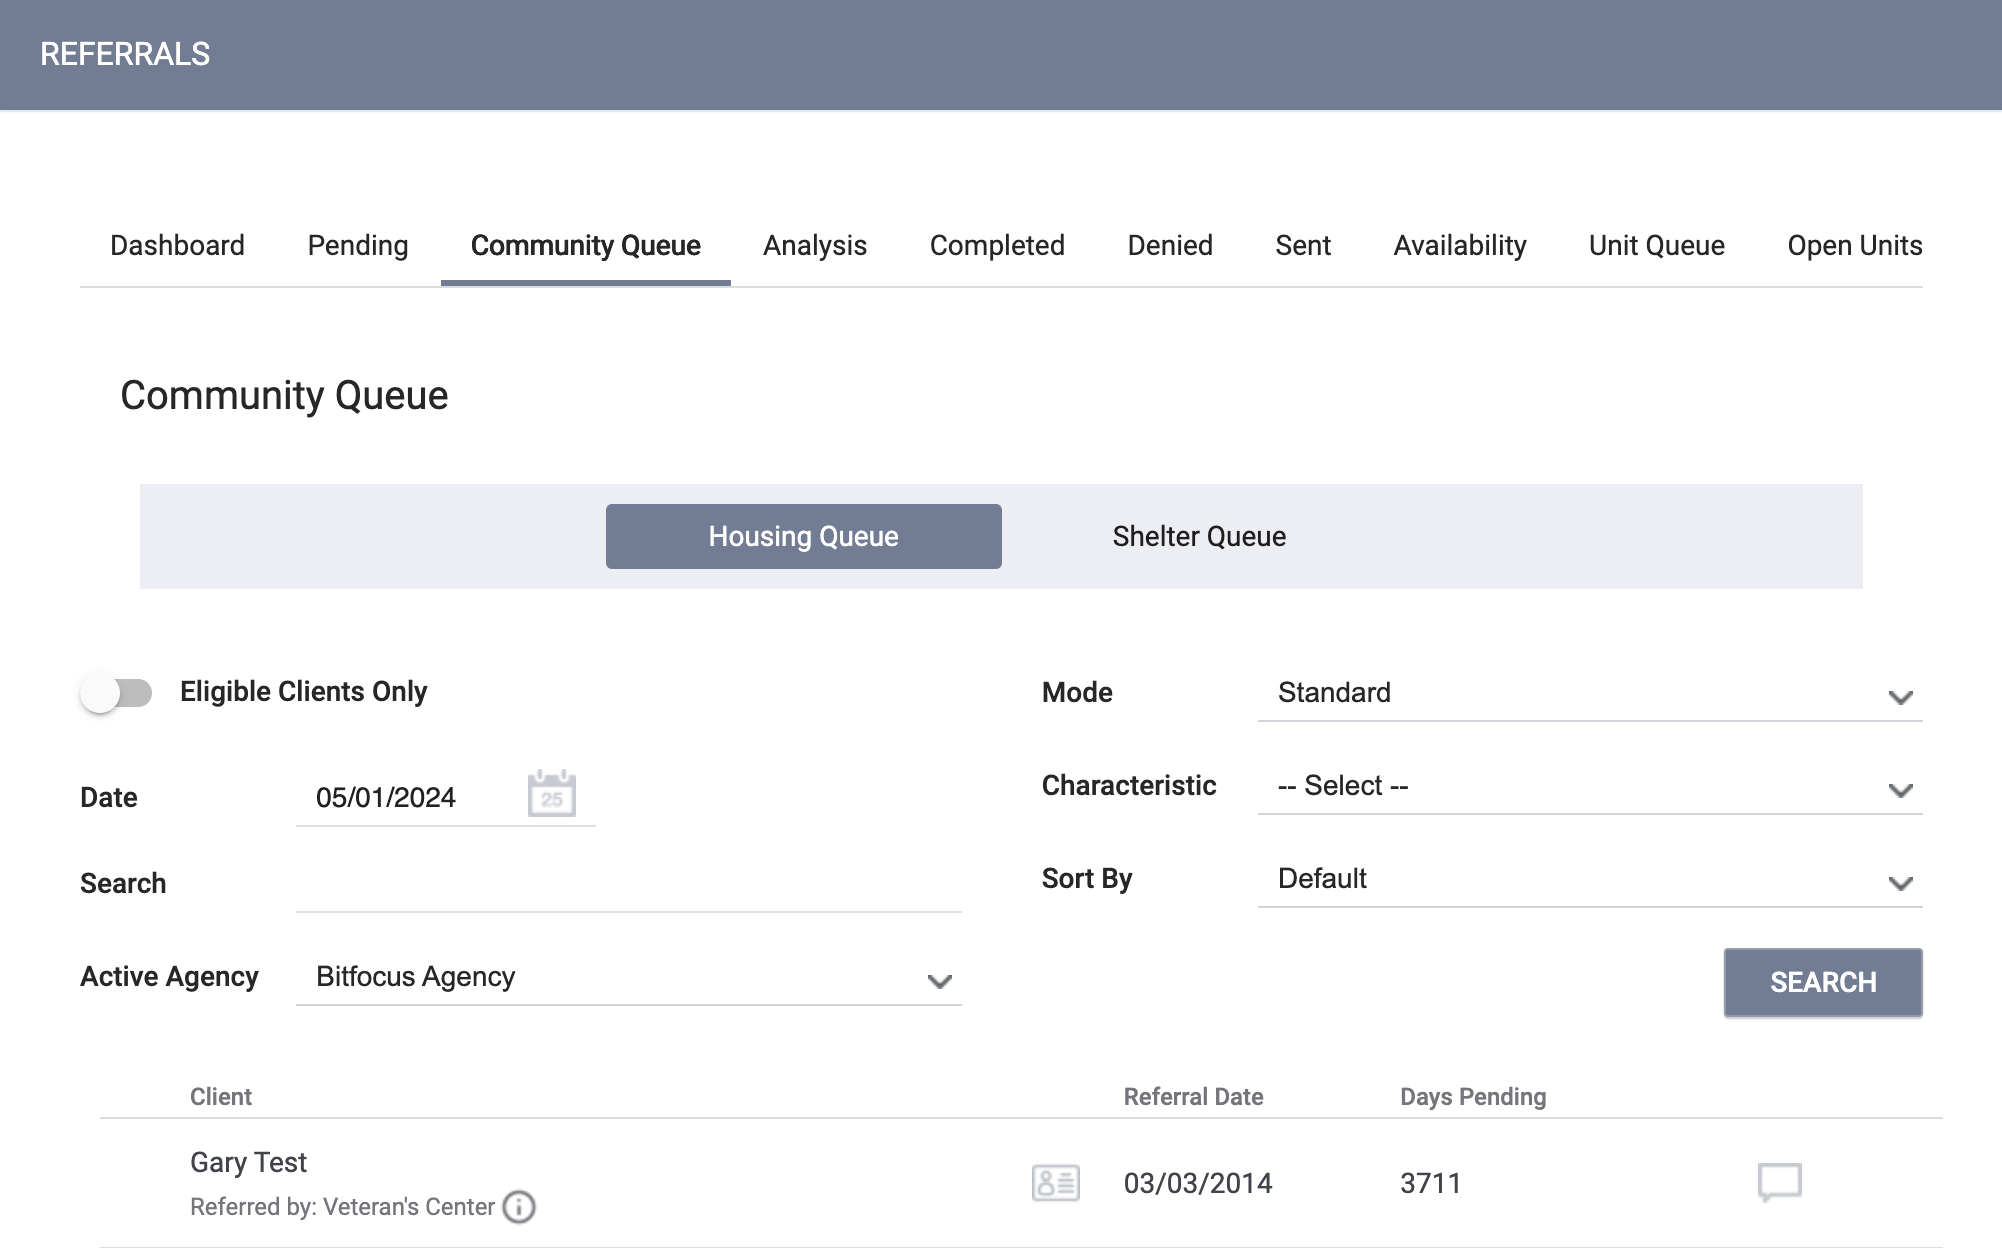Open Gary Test's client record
The width and height of the screenshot is (2002, 1248).
[248, 1162]
